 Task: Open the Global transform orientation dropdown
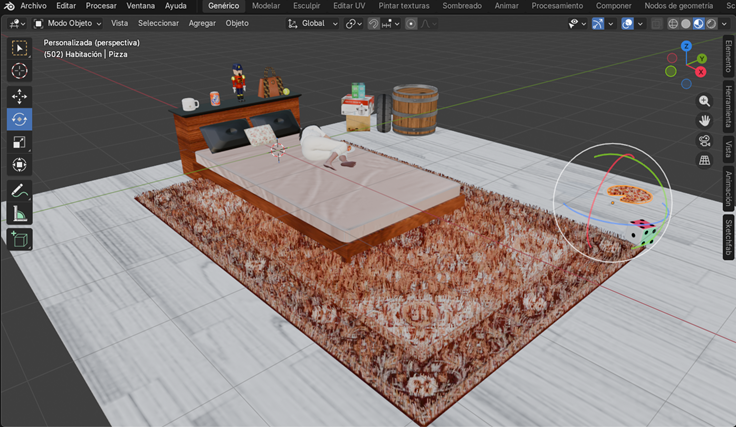[313, 23]
